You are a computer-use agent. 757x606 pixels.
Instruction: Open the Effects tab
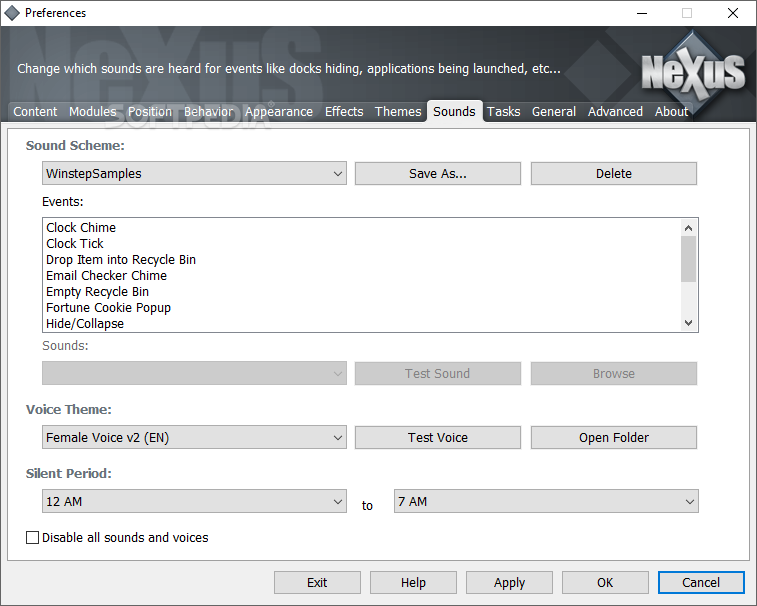(344, 112)
